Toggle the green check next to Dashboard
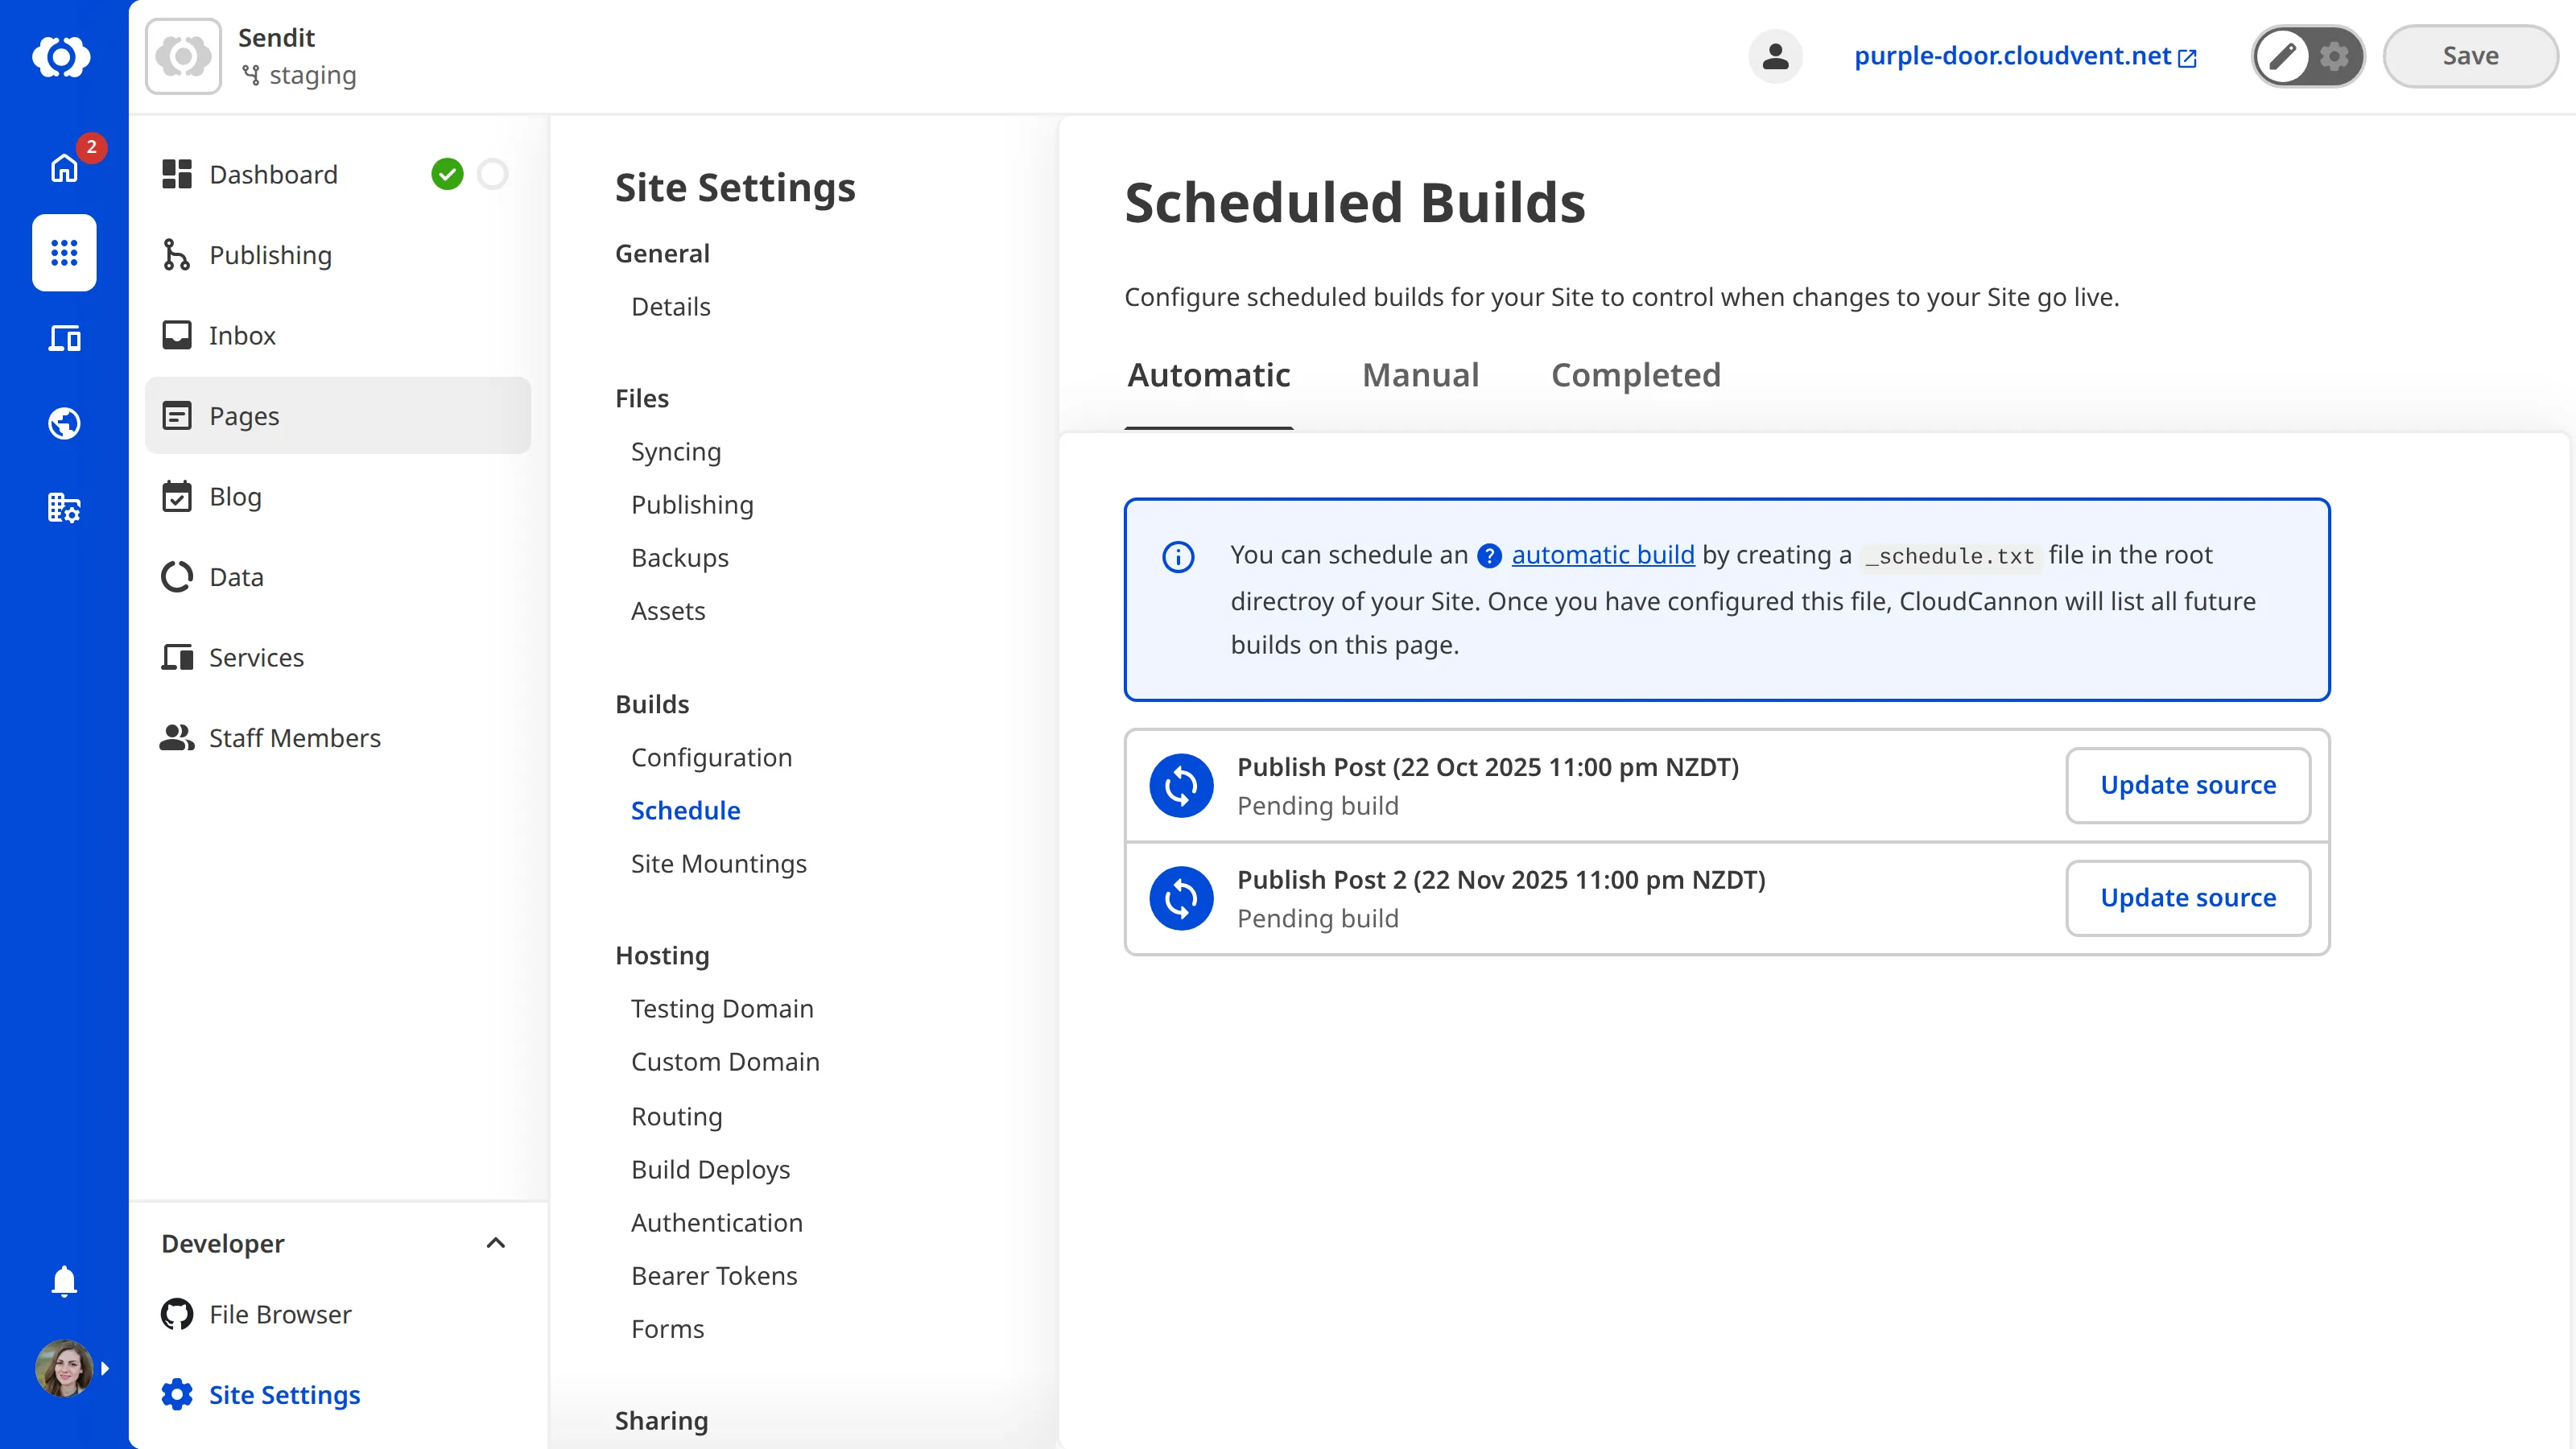The image size is (2576, 1449). pos(448,173)
